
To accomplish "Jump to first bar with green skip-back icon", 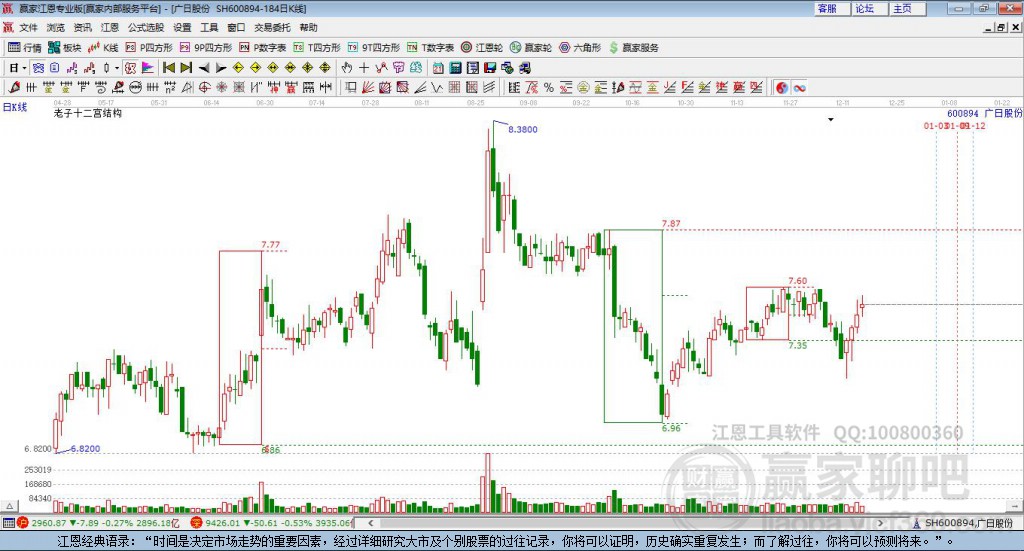I will [x=168, y=68].
